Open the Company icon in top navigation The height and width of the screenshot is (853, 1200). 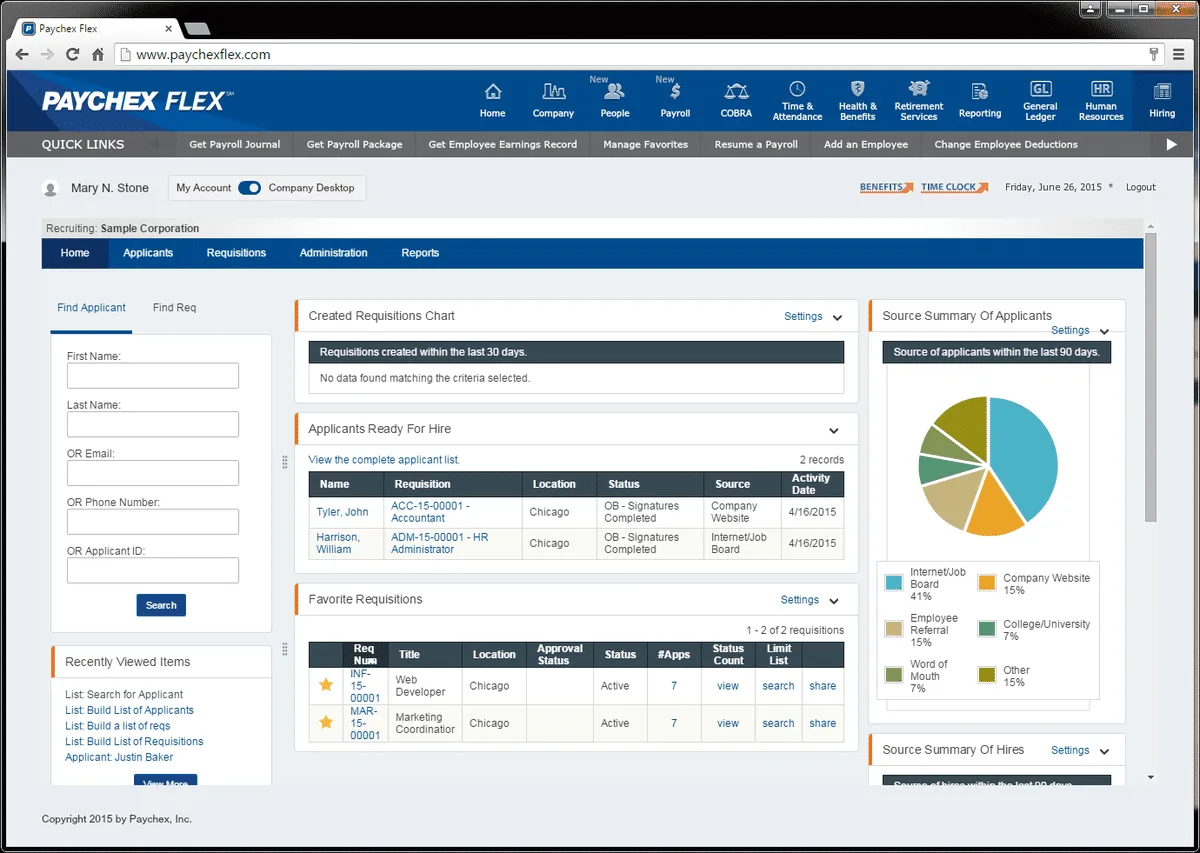pos(553,91)
